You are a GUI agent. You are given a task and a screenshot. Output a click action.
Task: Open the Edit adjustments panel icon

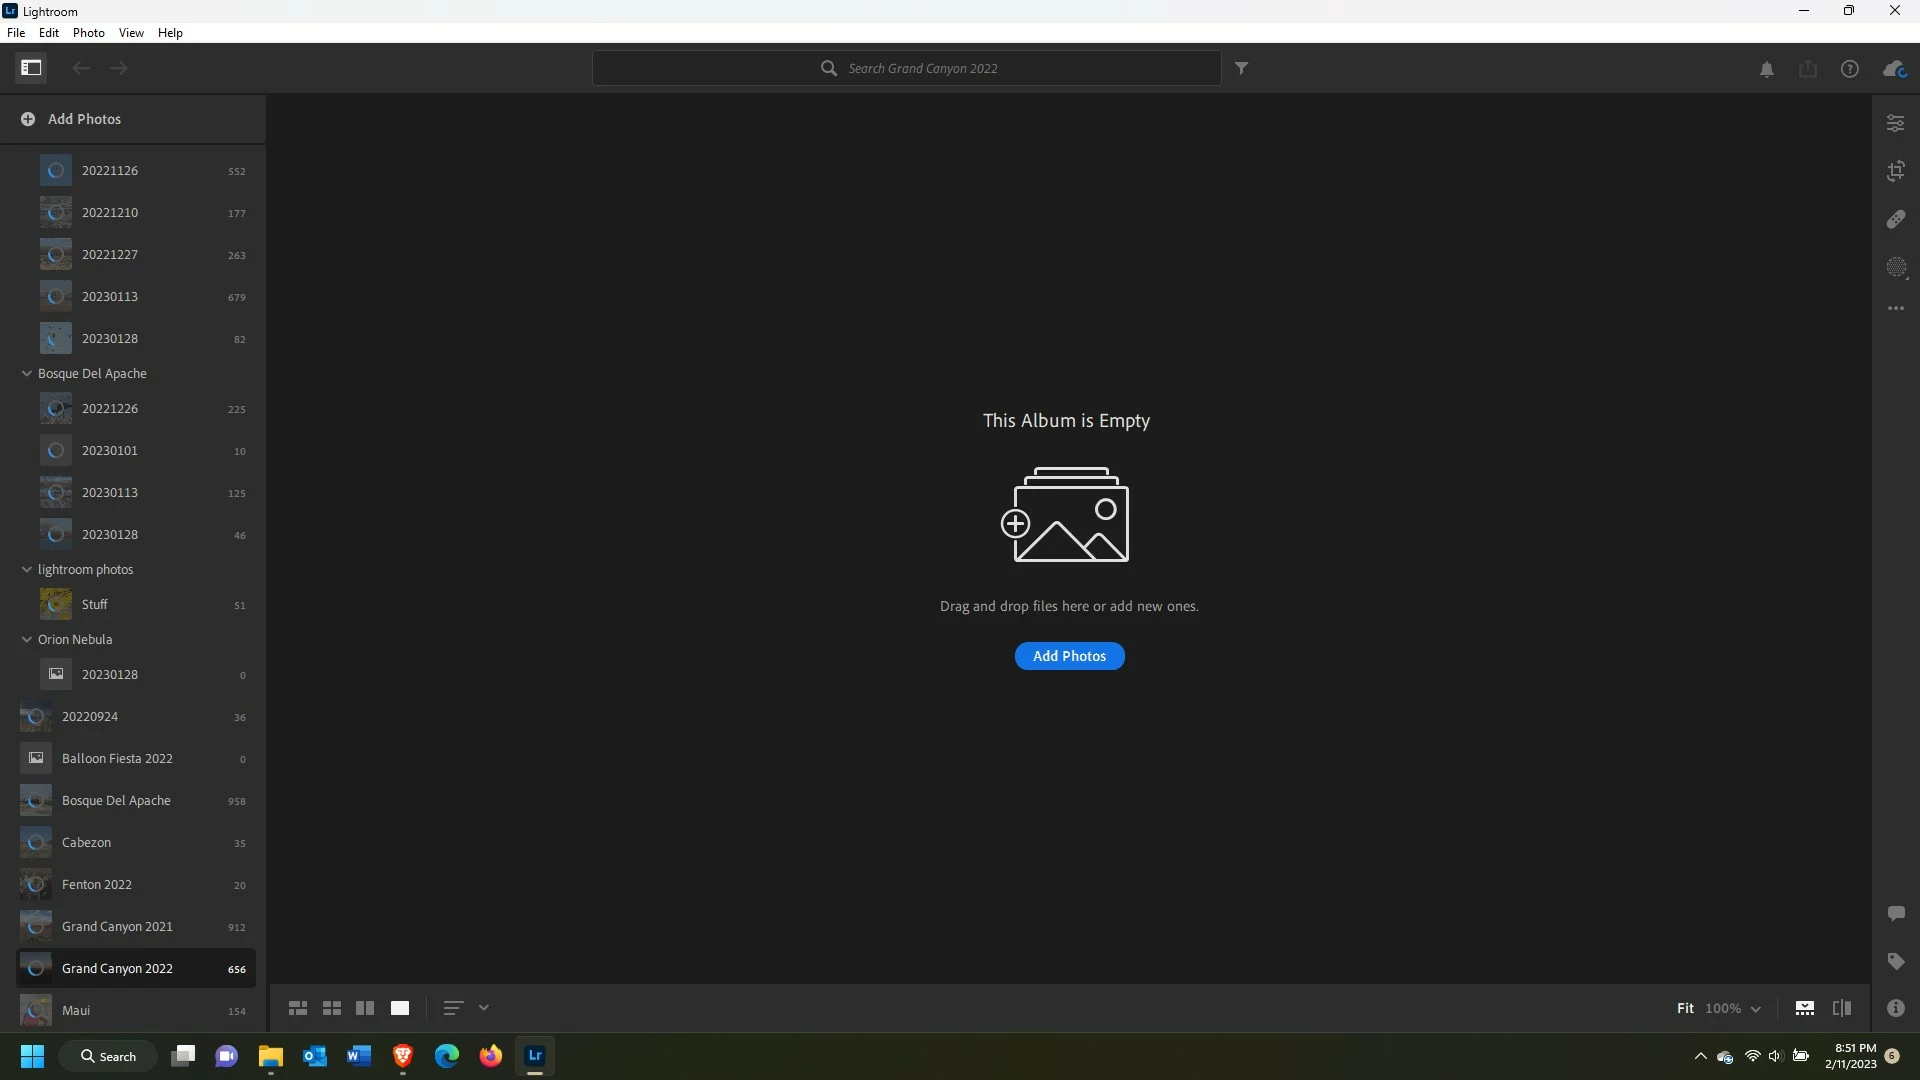coord(1895,123)
